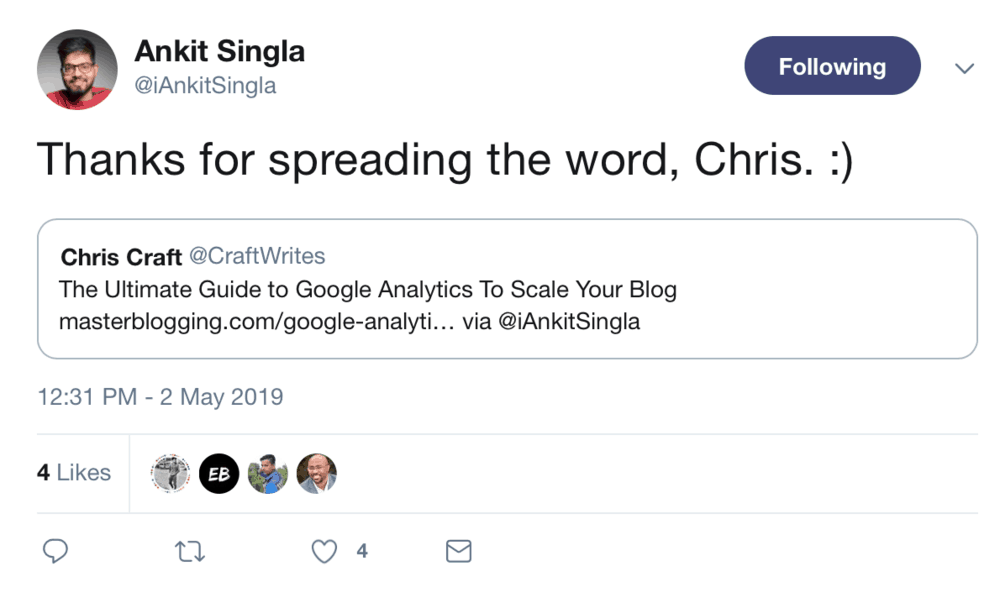The image size is (1000, 608).
Task: Click the first liker avatar beside 4 Likes
Action: coord(170,474)
